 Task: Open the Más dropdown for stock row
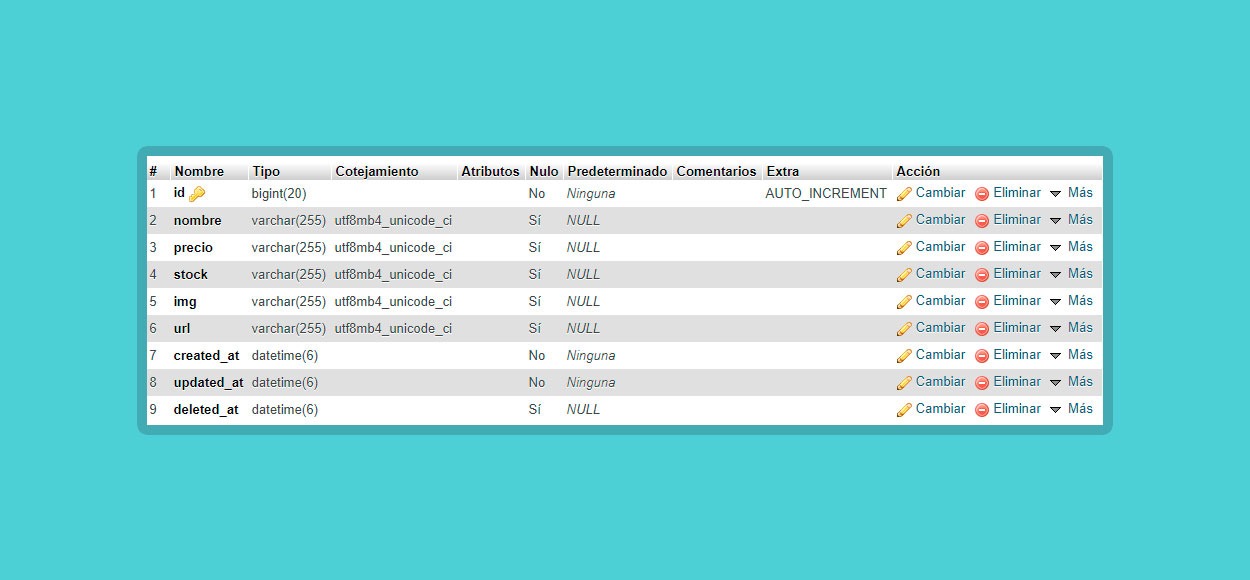pos(1071,274)
